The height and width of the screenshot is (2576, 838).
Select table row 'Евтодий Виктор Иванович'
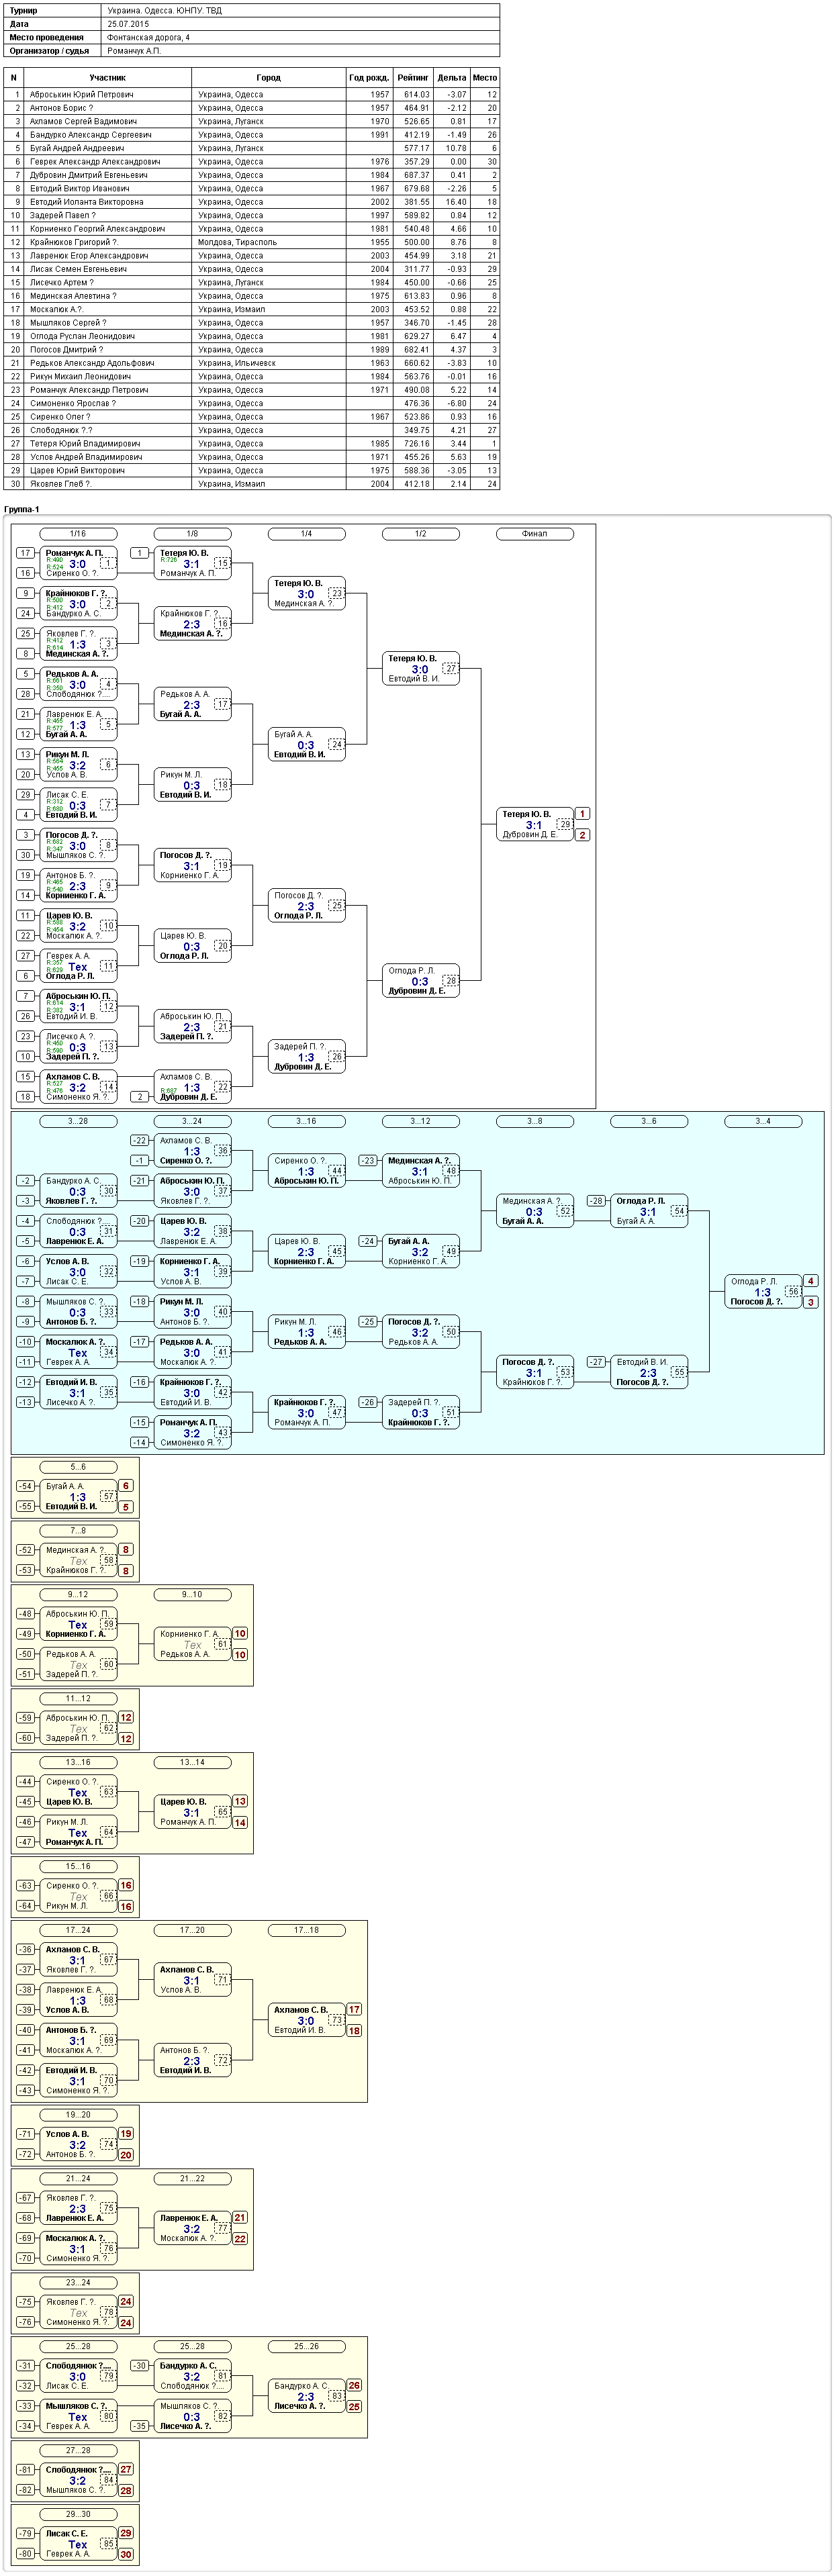252,188
